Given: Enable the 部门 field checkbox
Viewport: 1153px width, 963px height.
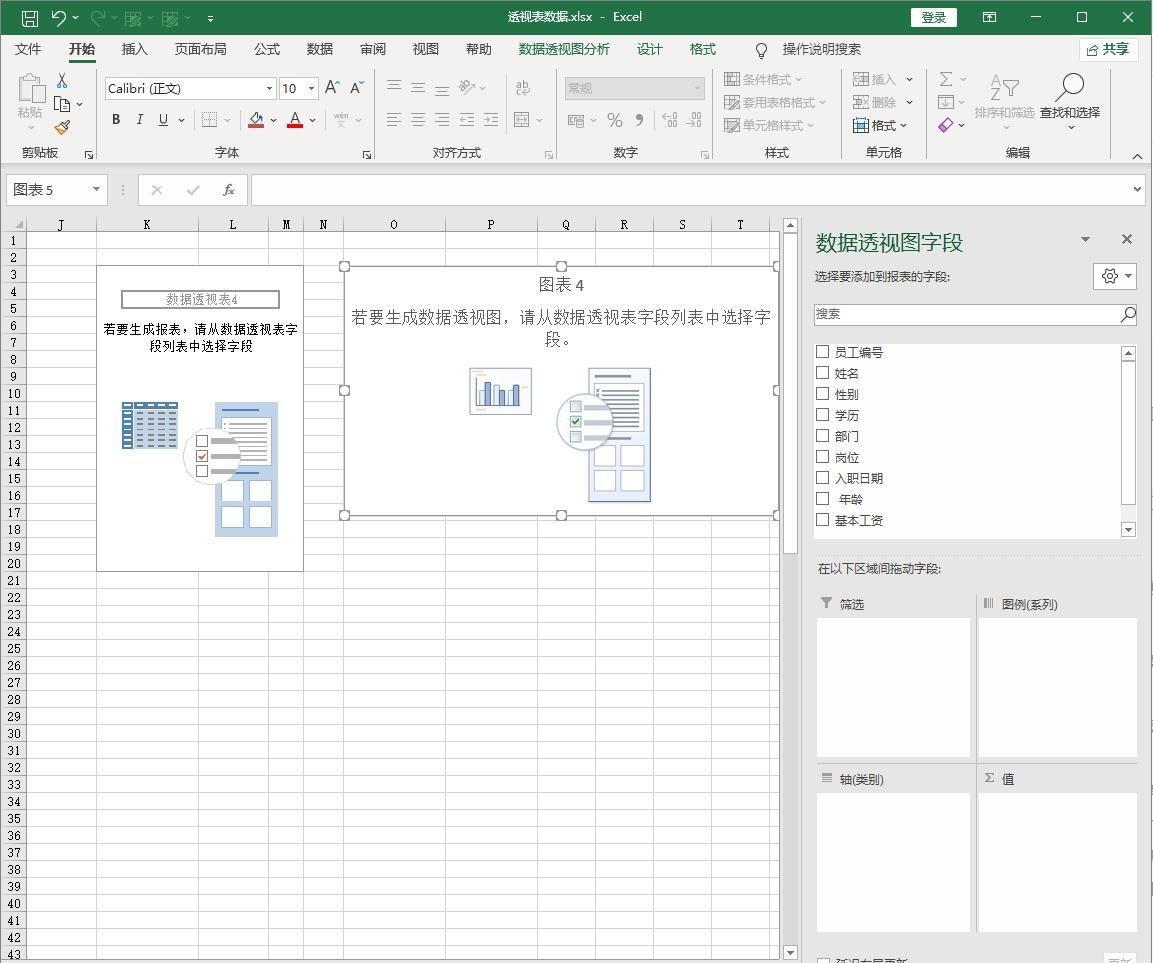Looking at the screenshot, I should click(x=823, y=436).
